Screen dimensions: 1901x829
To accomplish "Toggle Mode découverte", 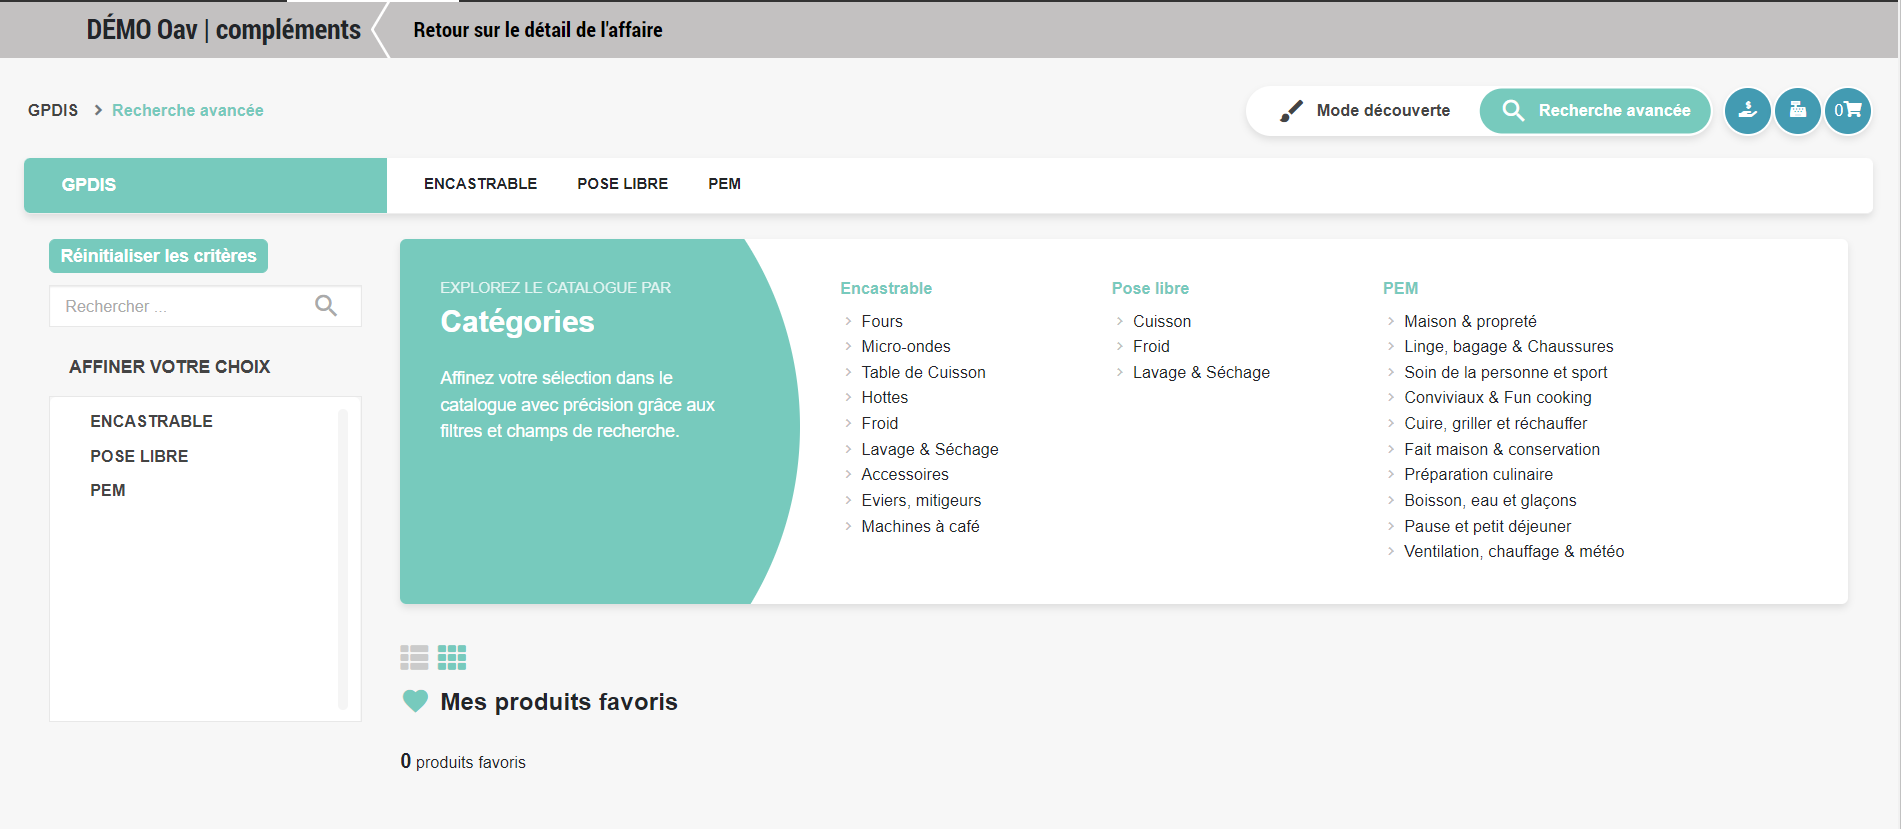I will [1364, 111].
